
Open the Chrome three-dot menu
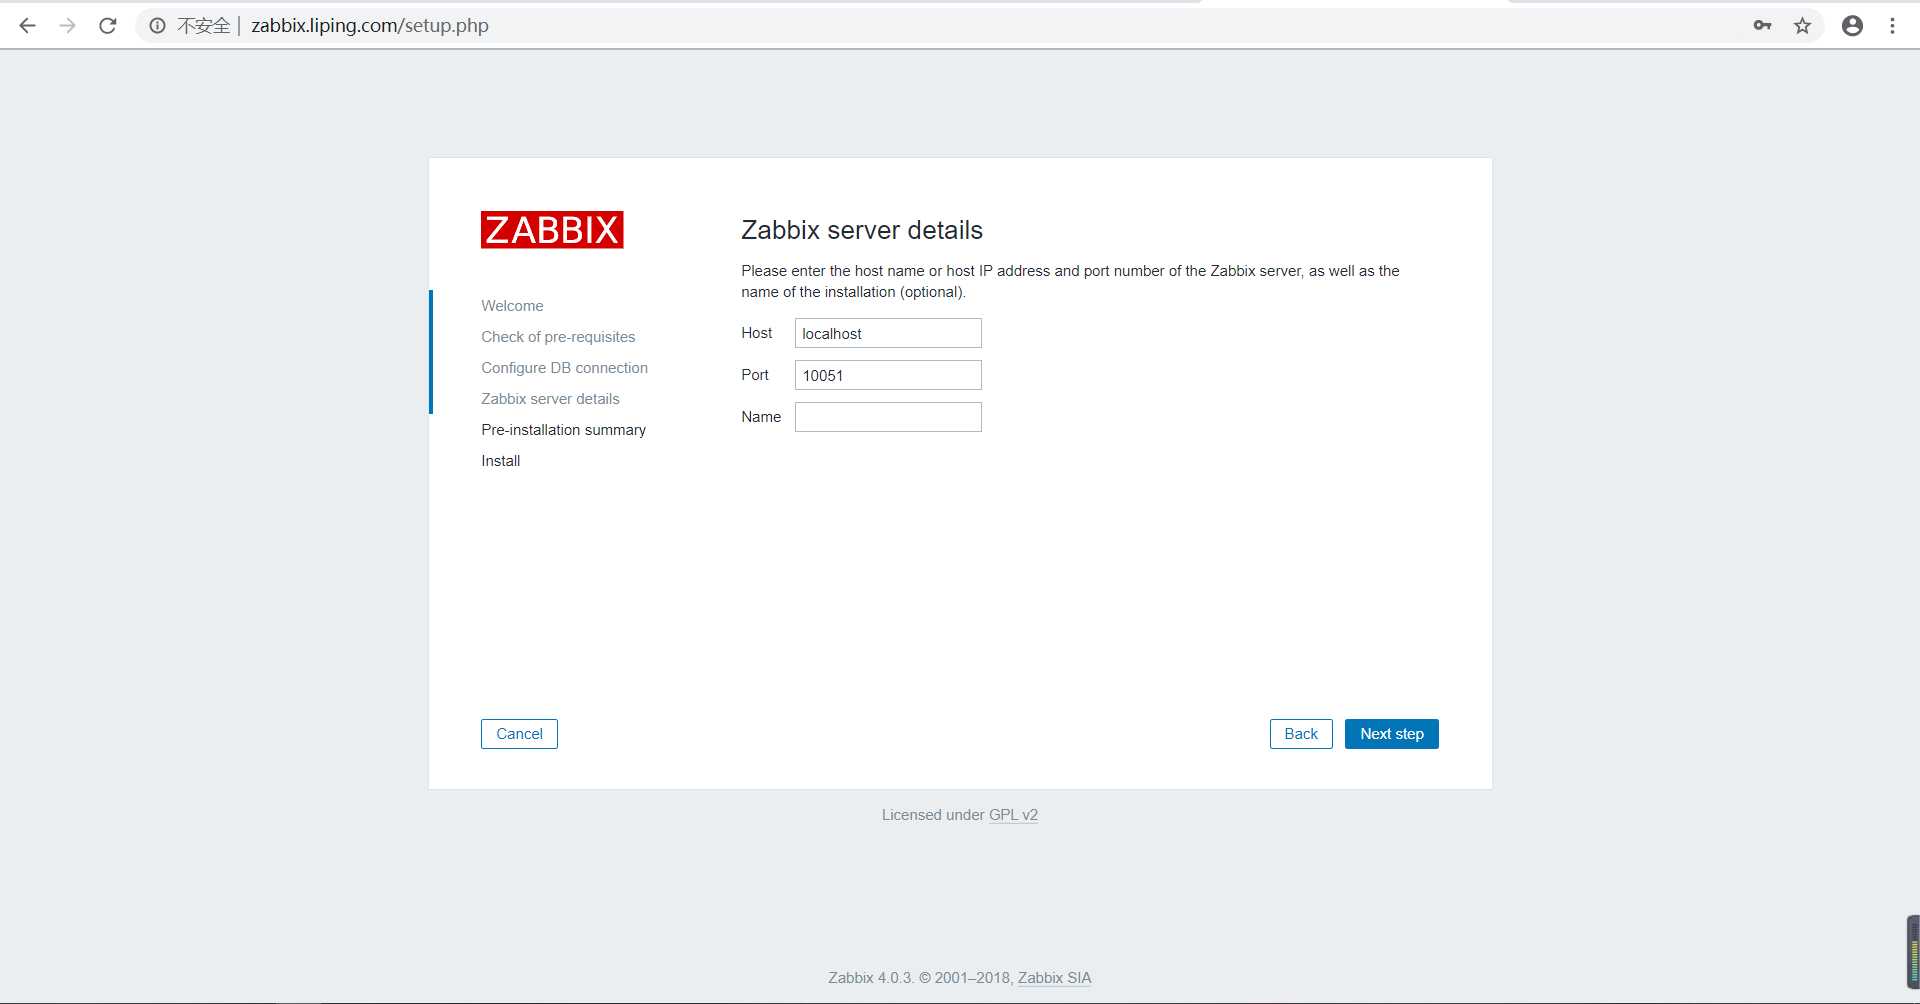pos(1892,26)
